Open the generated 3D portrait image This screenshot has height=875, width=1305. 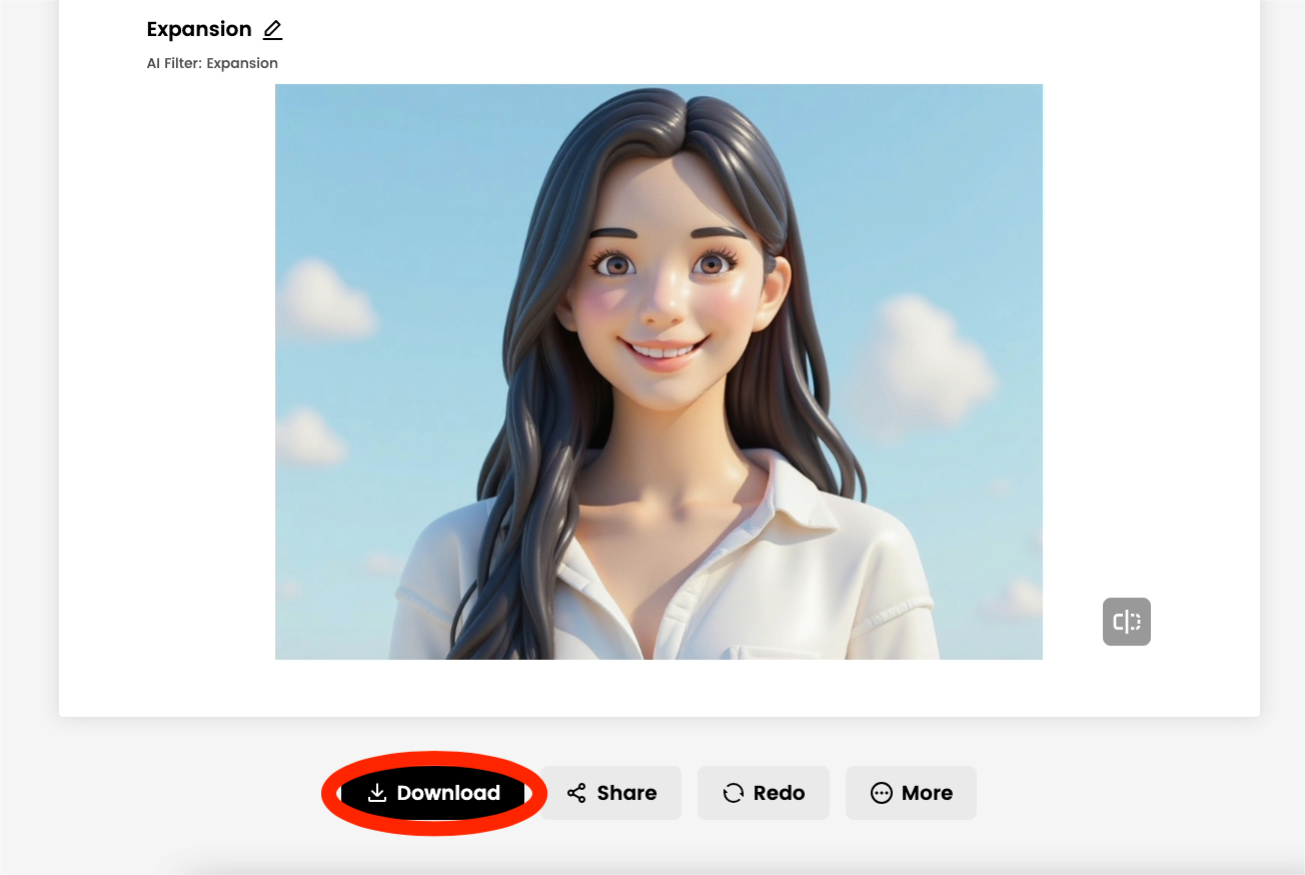(658, 371)
